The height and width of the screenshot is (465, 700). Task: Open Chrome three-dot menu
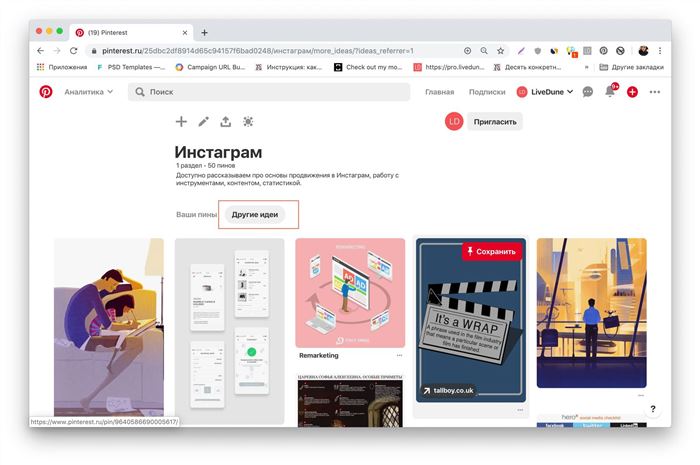tap(660, 51)
